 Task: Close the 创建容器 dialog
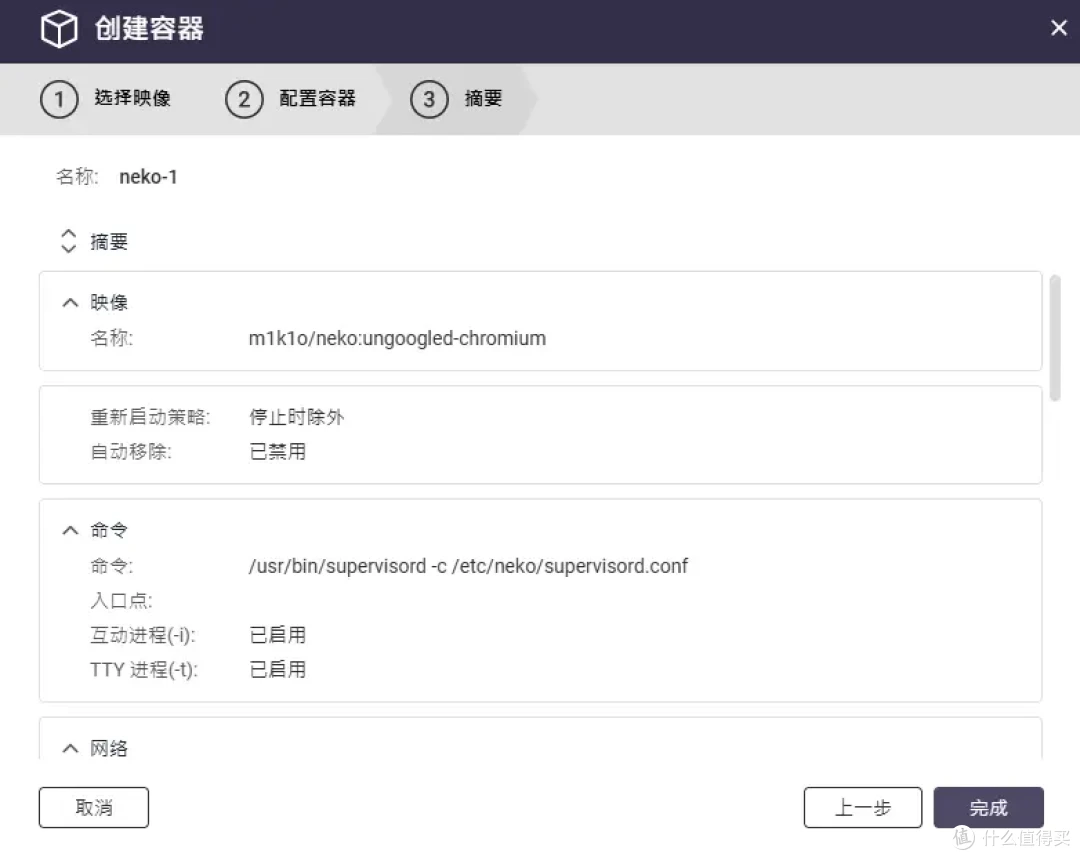pyautogui.click(x=1059, y=28)
